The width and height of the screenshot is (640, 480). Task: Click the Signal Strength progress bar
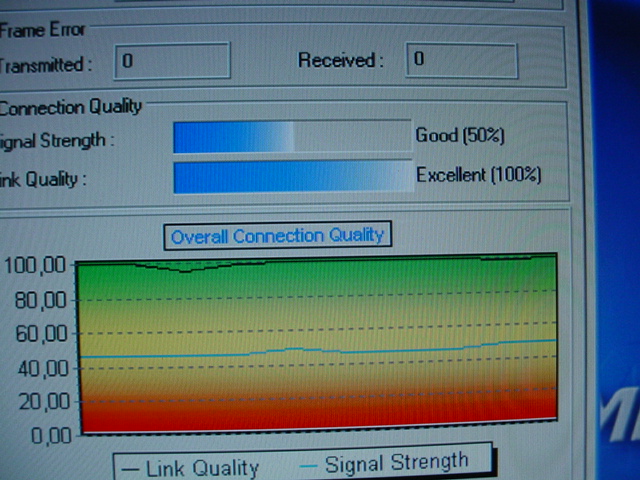click(x=292, y=137)
